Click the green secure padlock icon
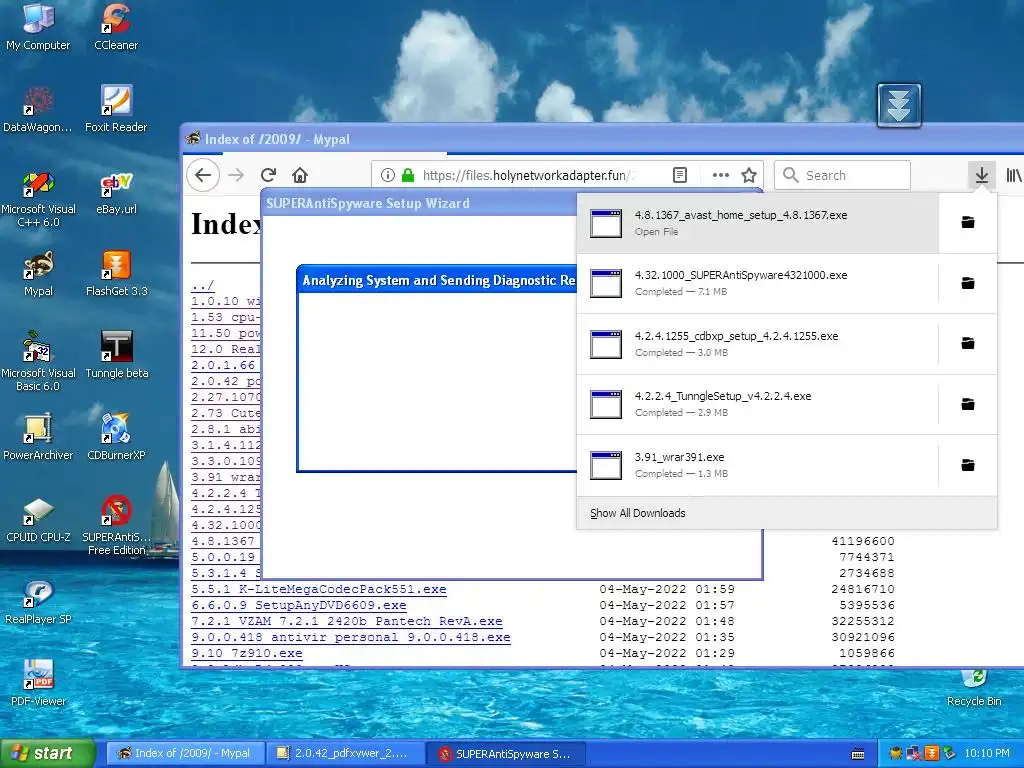This screenshot has height=768, width=1024. [408, 175]
